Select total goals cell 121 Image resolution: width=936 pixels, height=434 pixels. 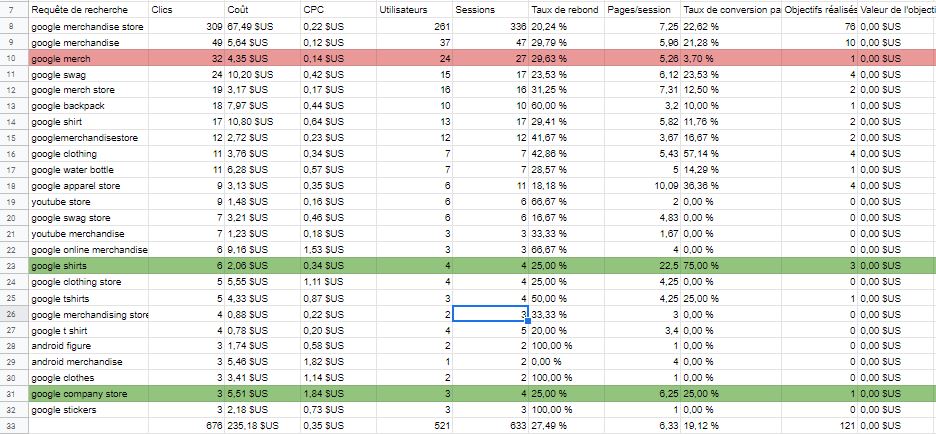[x=820, y=426]
